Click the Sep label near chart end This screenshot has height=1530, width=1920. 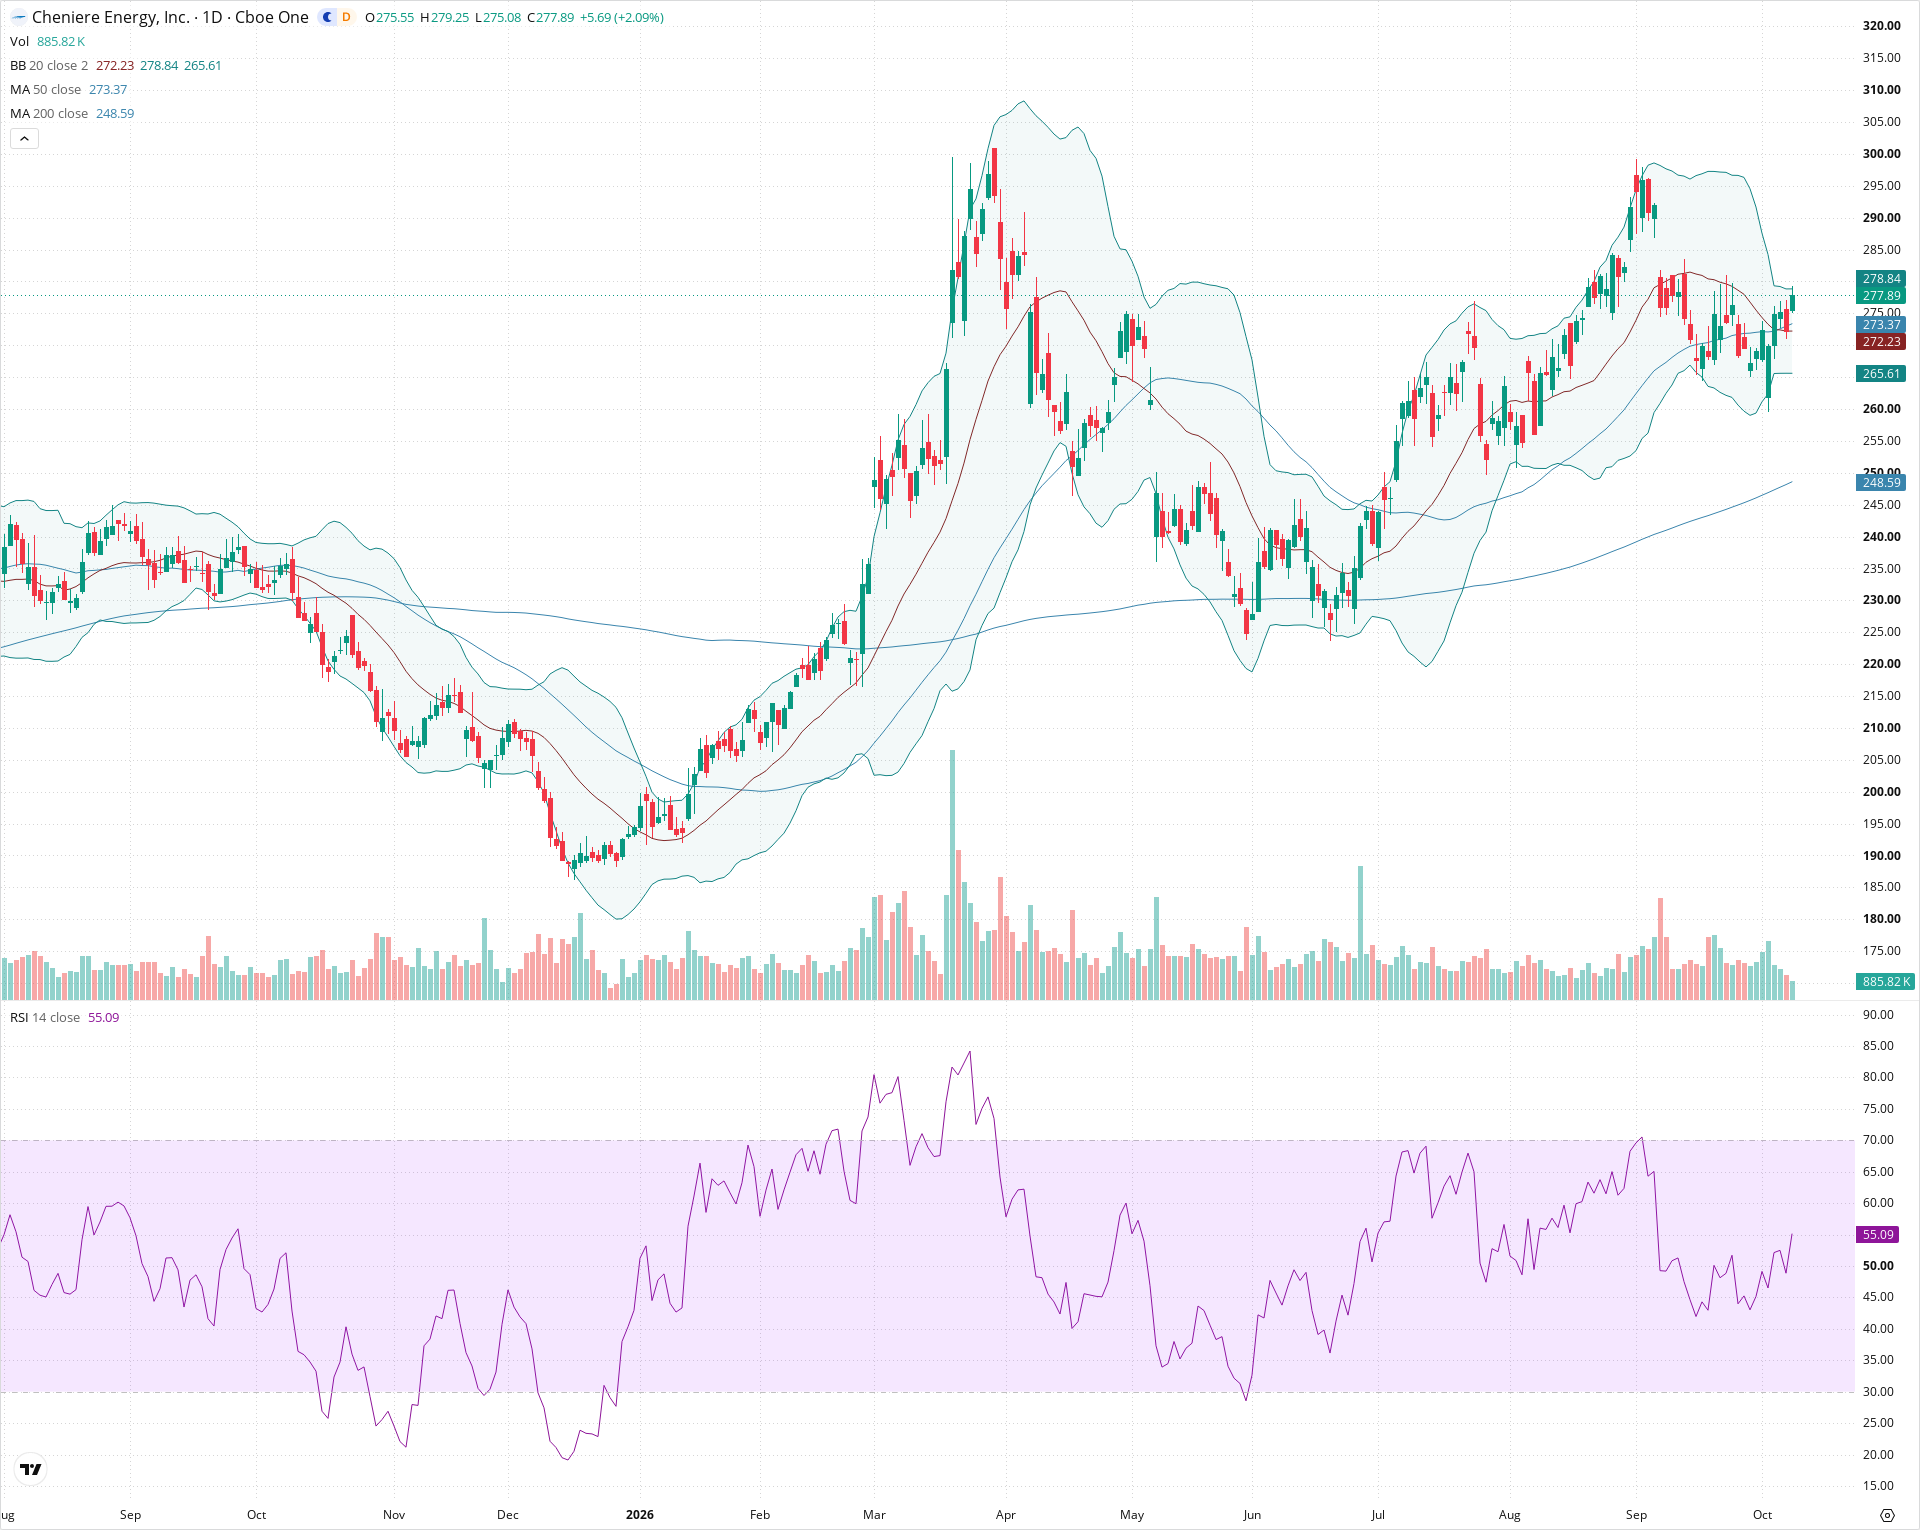coord(1636,1515)
